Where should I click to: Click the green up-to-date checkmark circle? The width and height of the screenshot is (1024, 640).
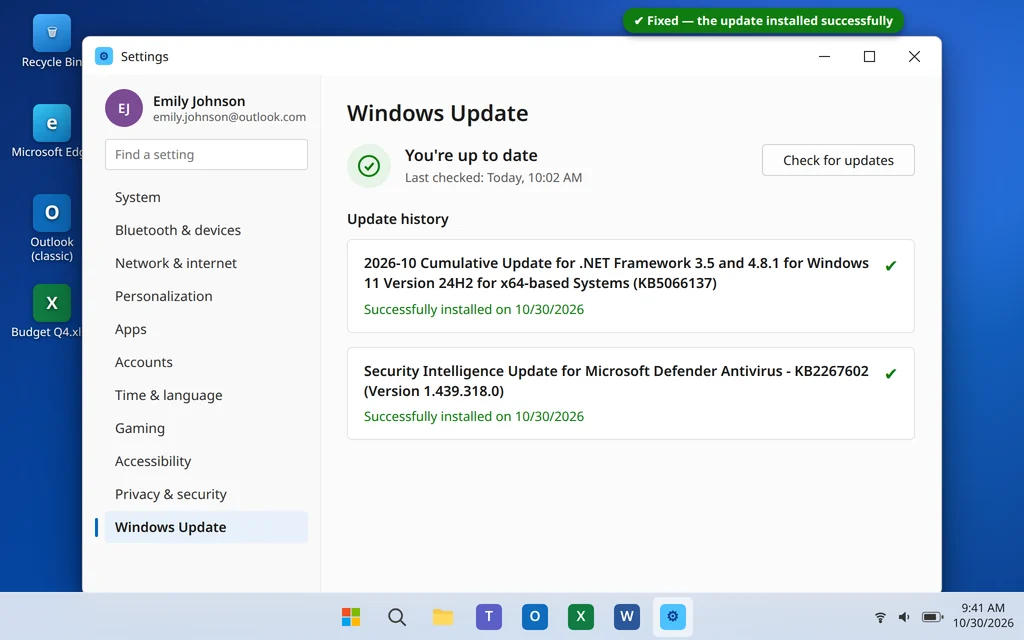[x=369, y=166]
